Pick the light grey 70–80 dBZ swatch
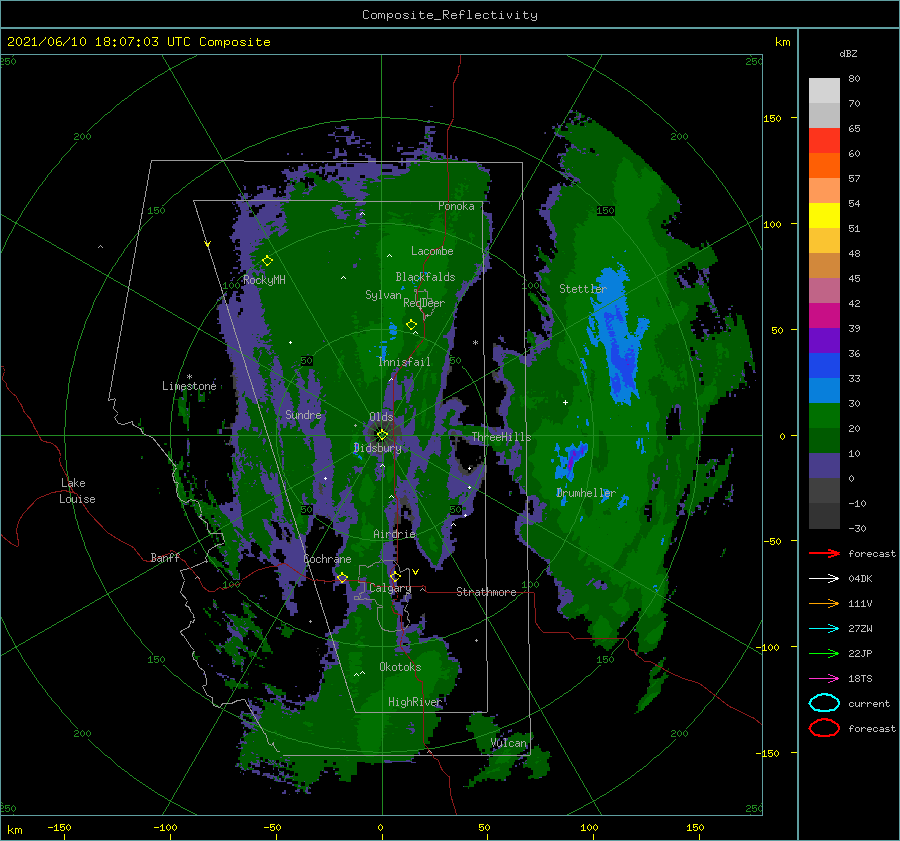This screenshot has height=841, width=900. pos(824,90)
